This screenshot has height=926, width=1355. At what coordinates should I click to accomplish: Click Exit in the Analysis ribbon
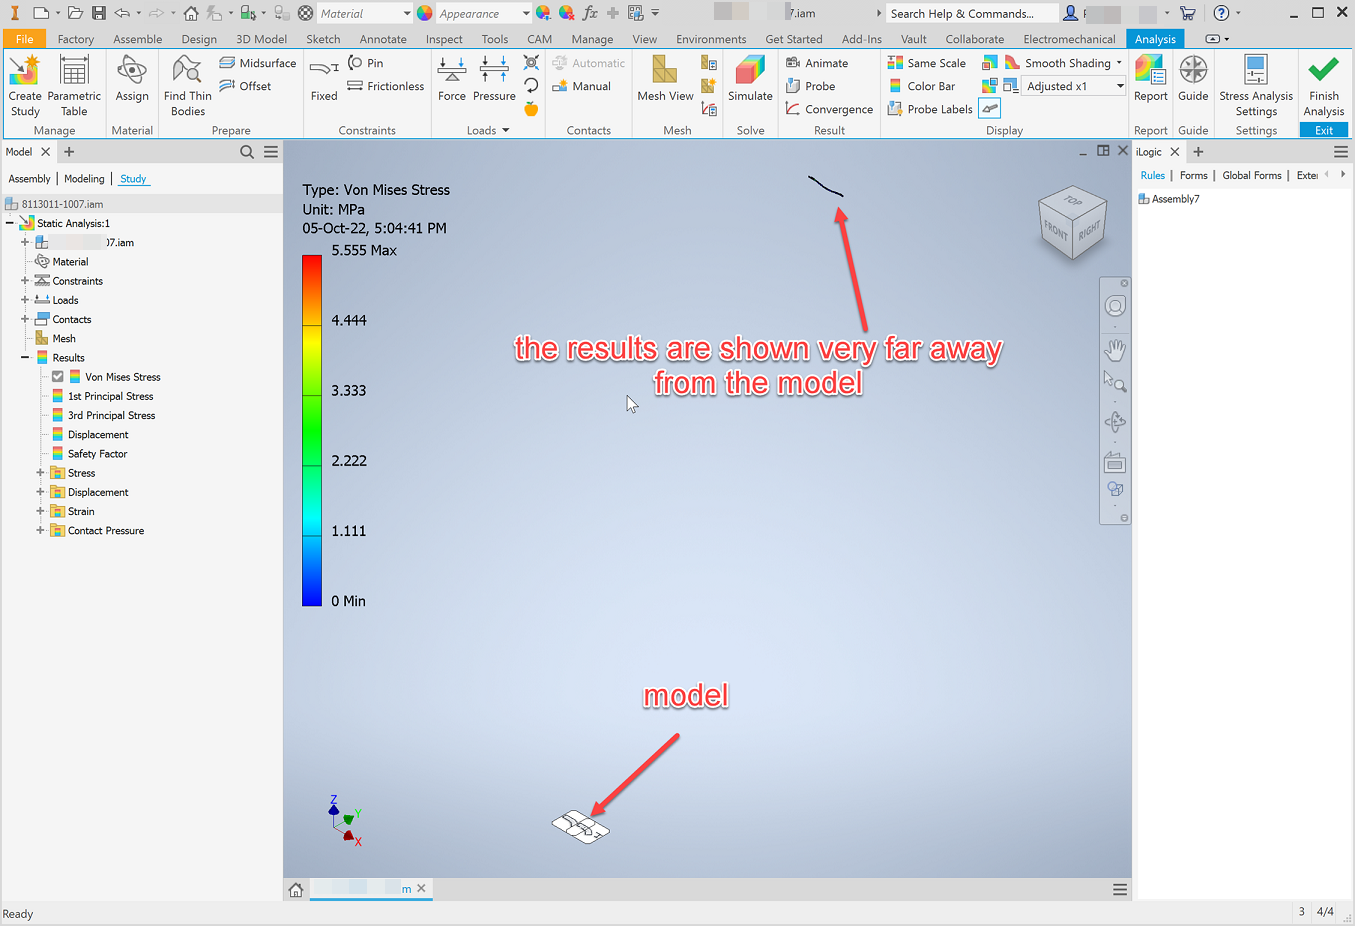coord(1322,130)
